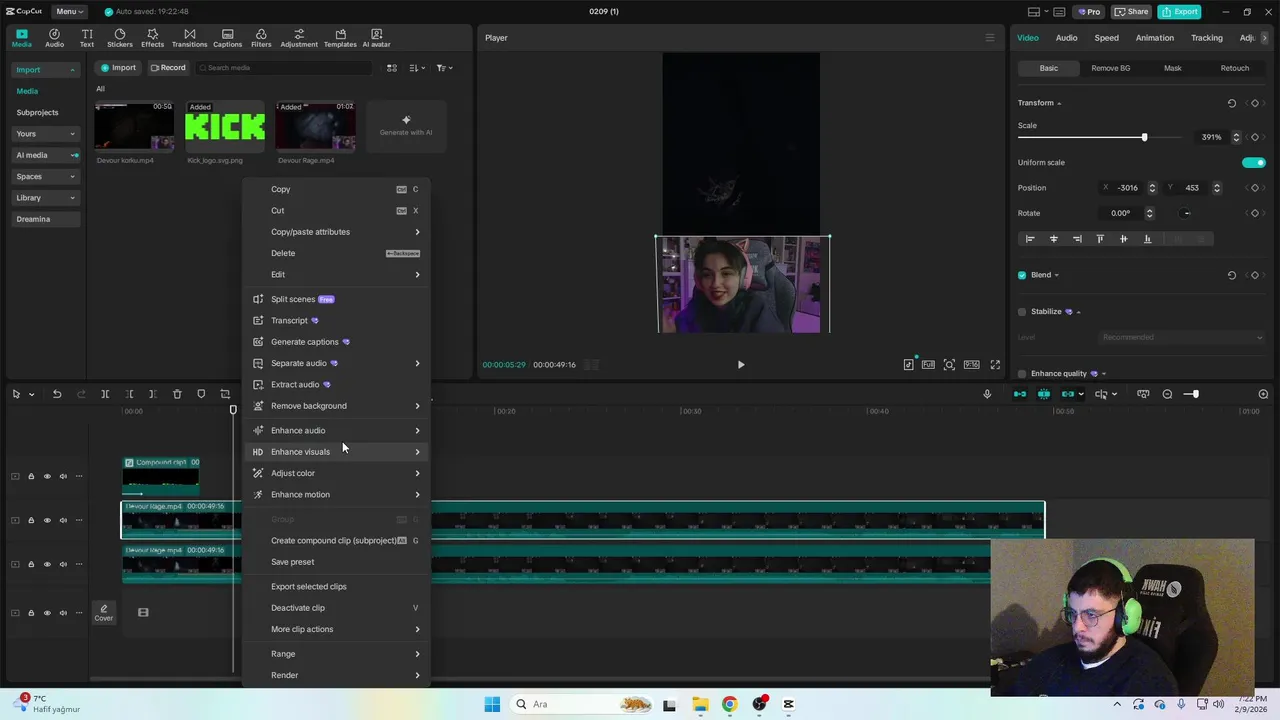The height and width of the screenshot is (720, 1280).
Task: Select Copy from context menu
Action: (x=337, y=189)
